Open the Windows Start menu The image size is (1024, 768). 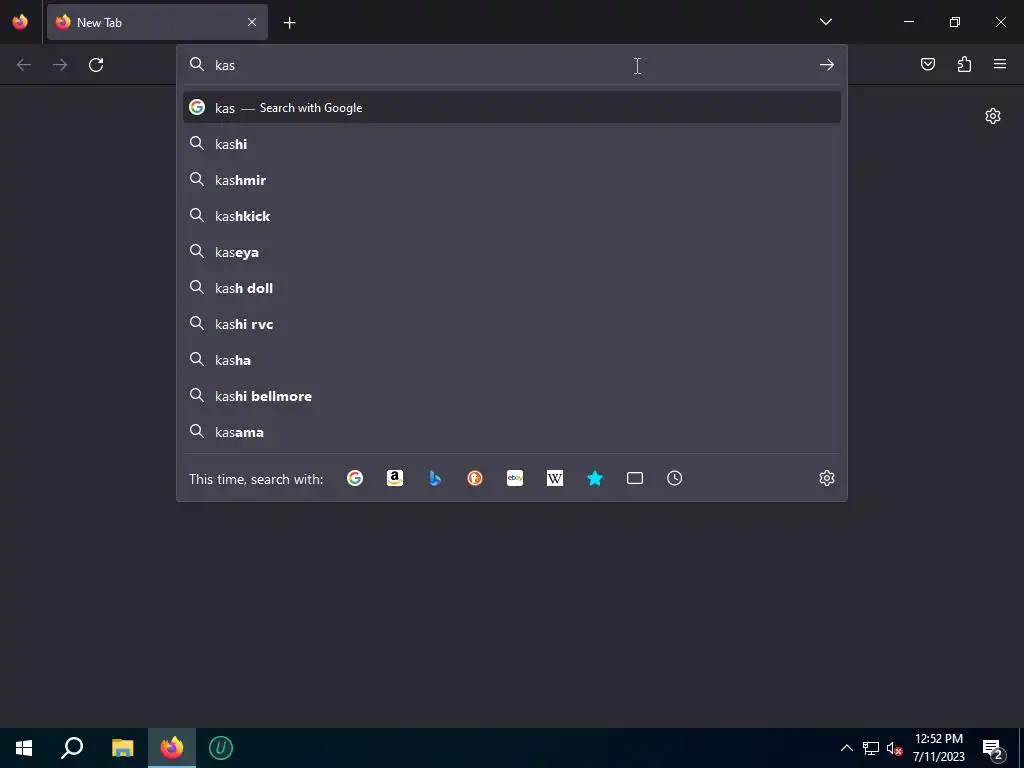coord(24,748)
